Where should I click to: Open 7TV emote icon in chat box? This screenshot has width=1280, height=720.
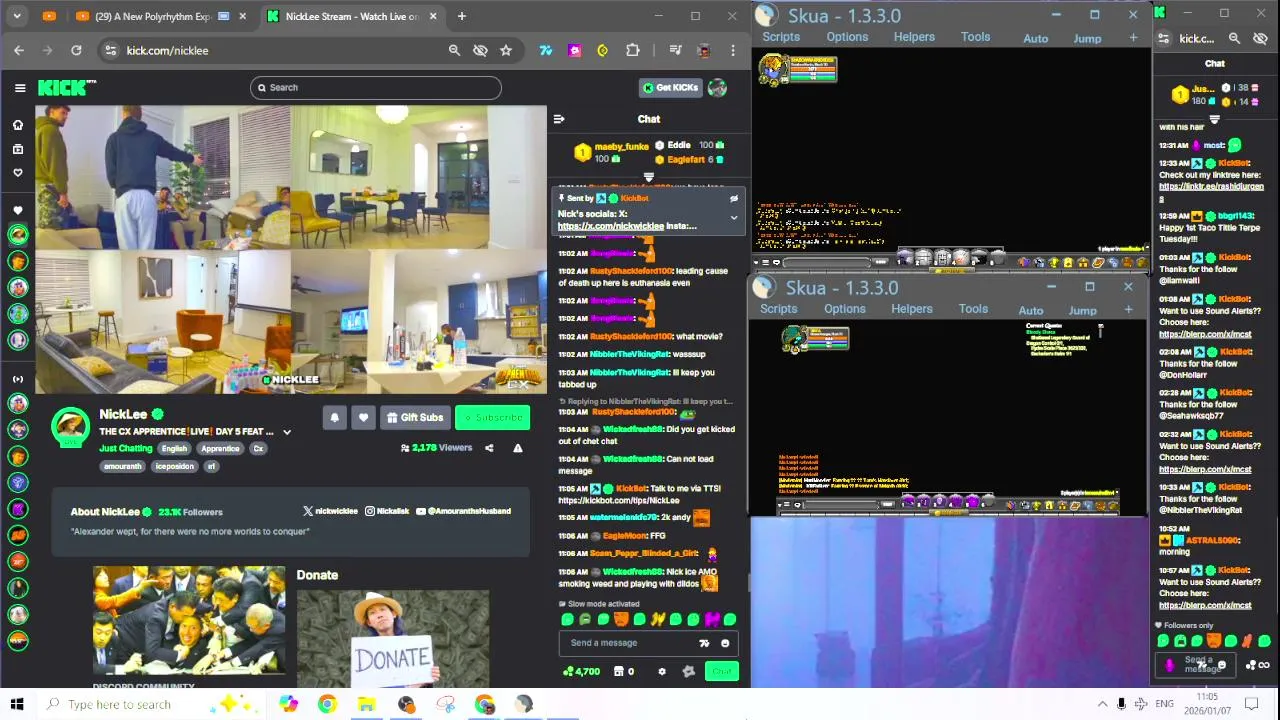(x=704, y=643)
